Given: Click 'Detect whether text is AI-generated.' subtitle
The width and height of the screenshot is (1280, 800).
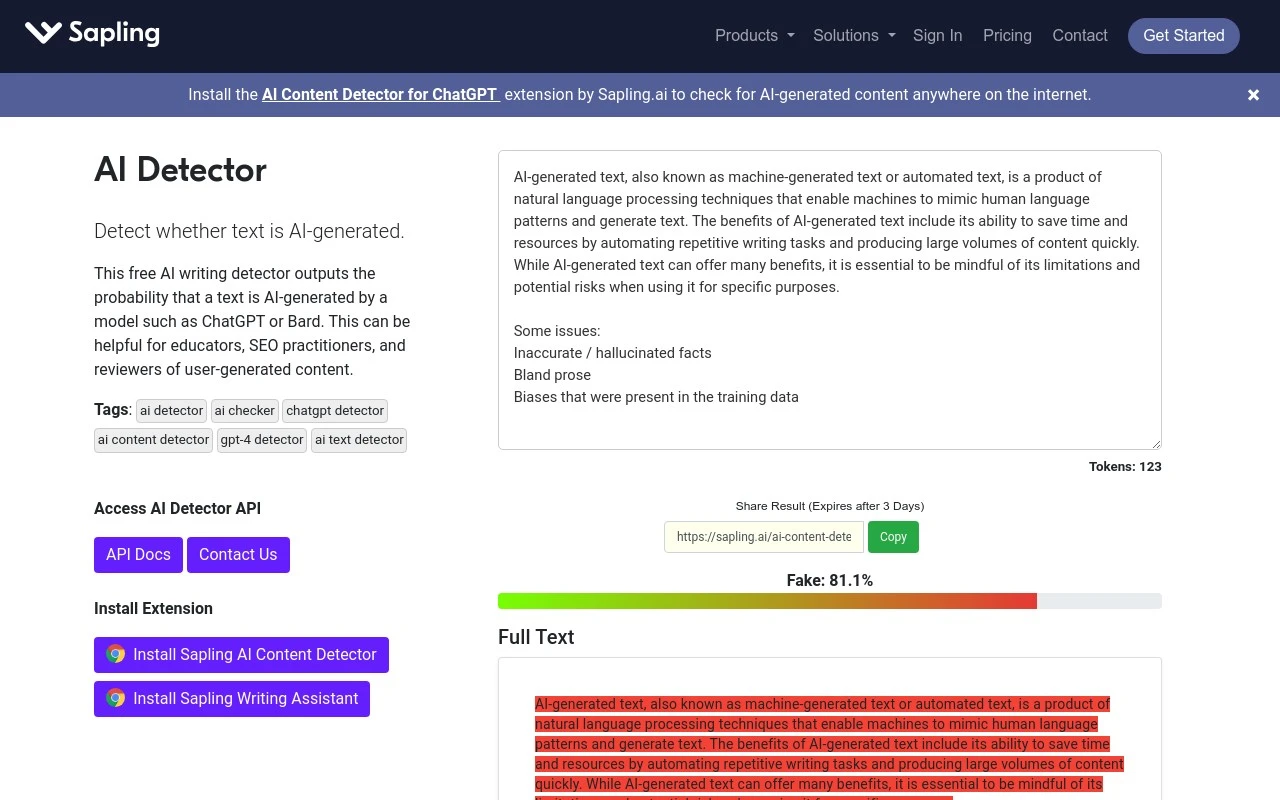Looking at the screenshot, I should [x=249, y=231].
